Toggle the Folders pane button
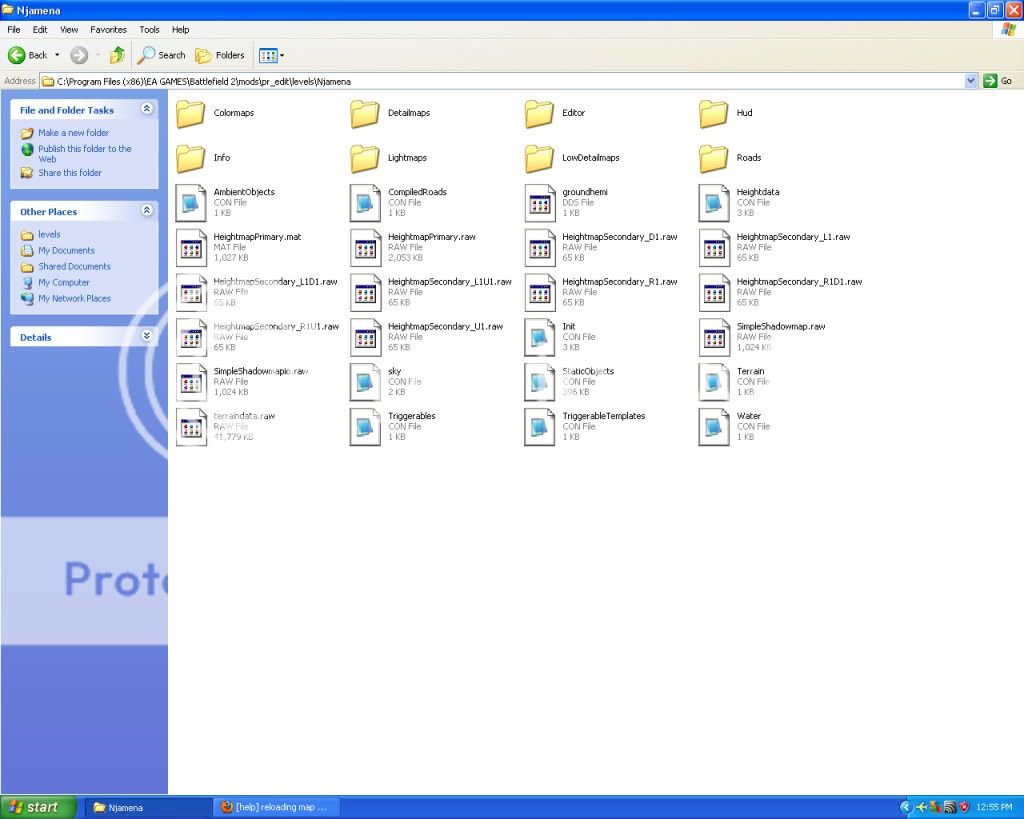This screenshot has height=819, width=1024. (220, 55)
